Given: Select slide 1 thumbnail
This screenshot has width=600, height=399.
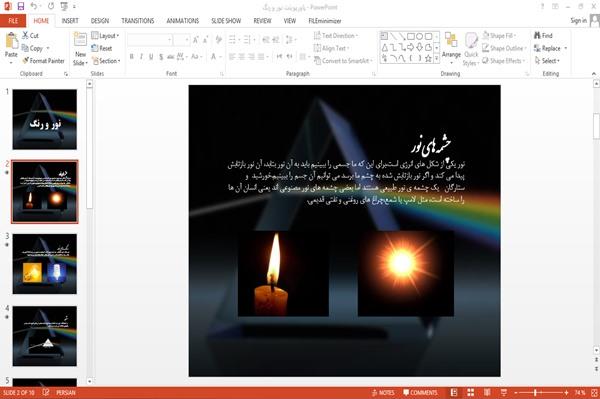Looking at the screenshot, I should (x=45, y=119).
